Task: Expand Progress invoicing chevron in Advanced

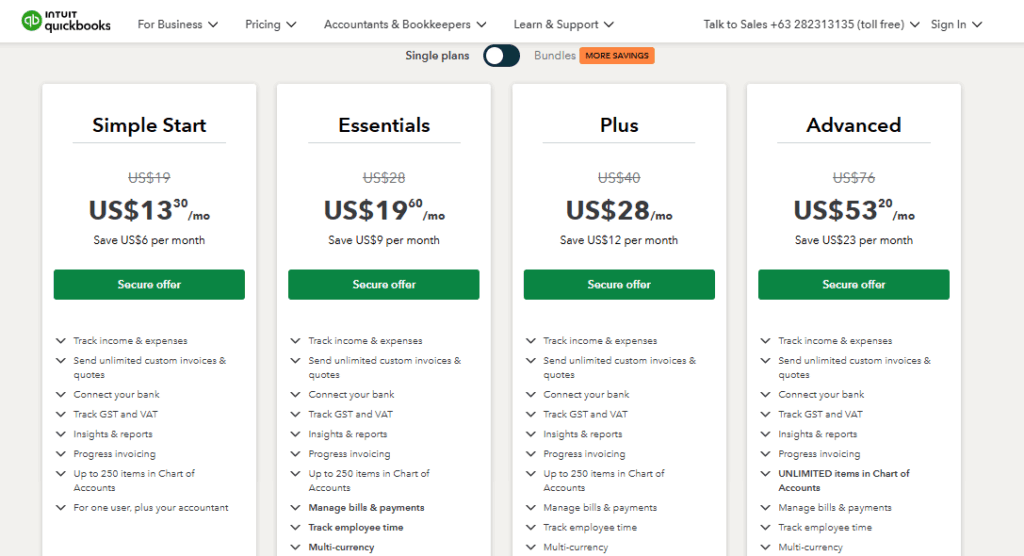Action: [x=767, y=454]
